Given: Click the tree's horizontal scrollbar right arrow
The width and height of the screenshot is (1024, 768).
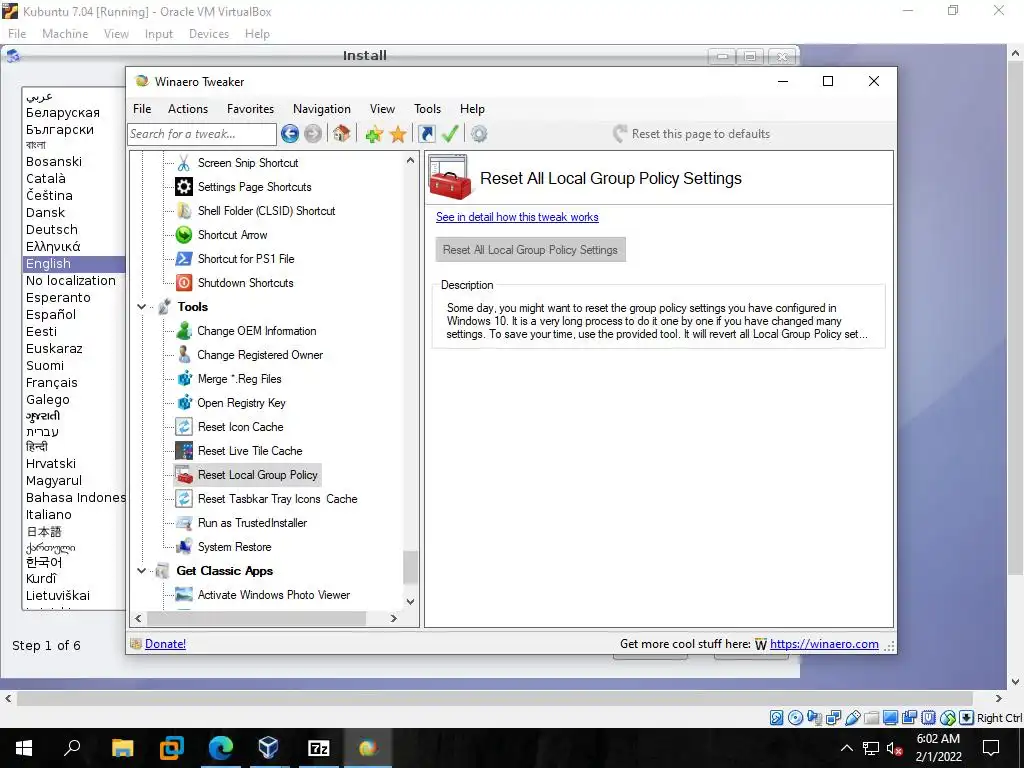Looking at the screenshot, I should click(394, 618).
